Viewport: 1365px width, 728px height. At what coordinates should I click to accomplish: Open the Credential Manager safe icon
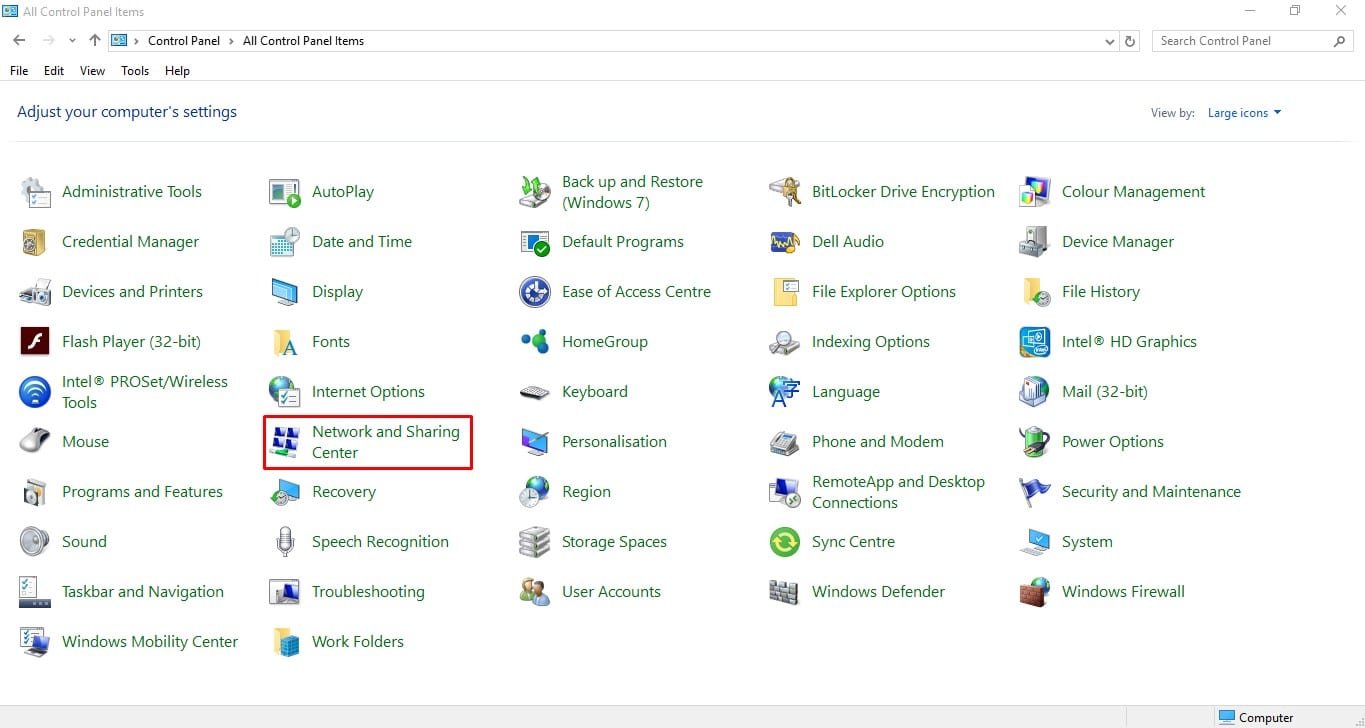35,242
